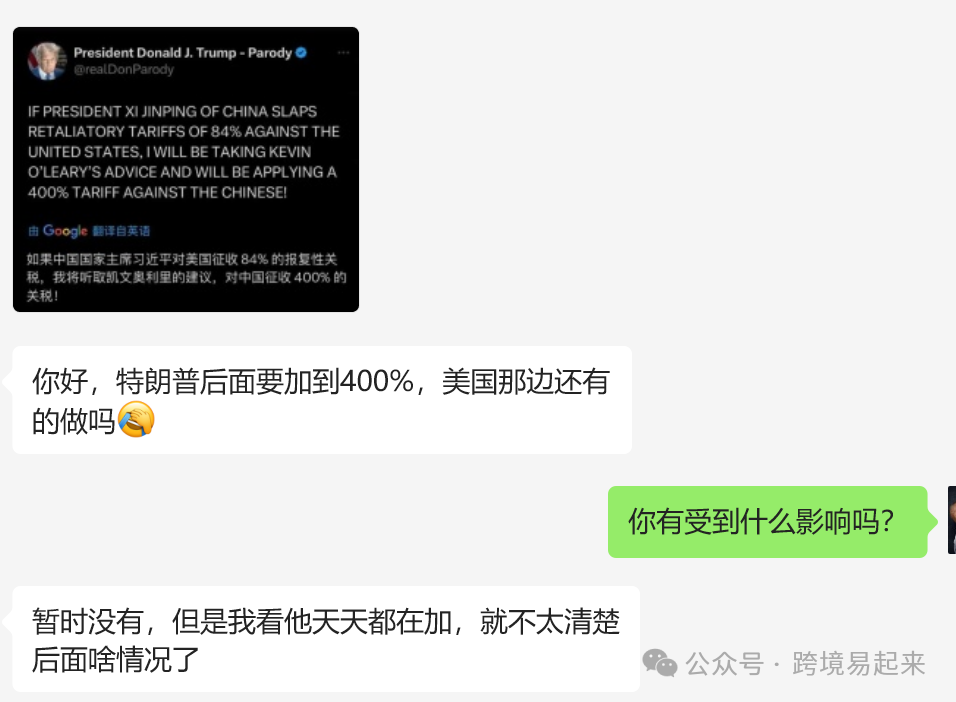
Task: Click the 的做吗 text before the emoji
Action: (73, 421)
